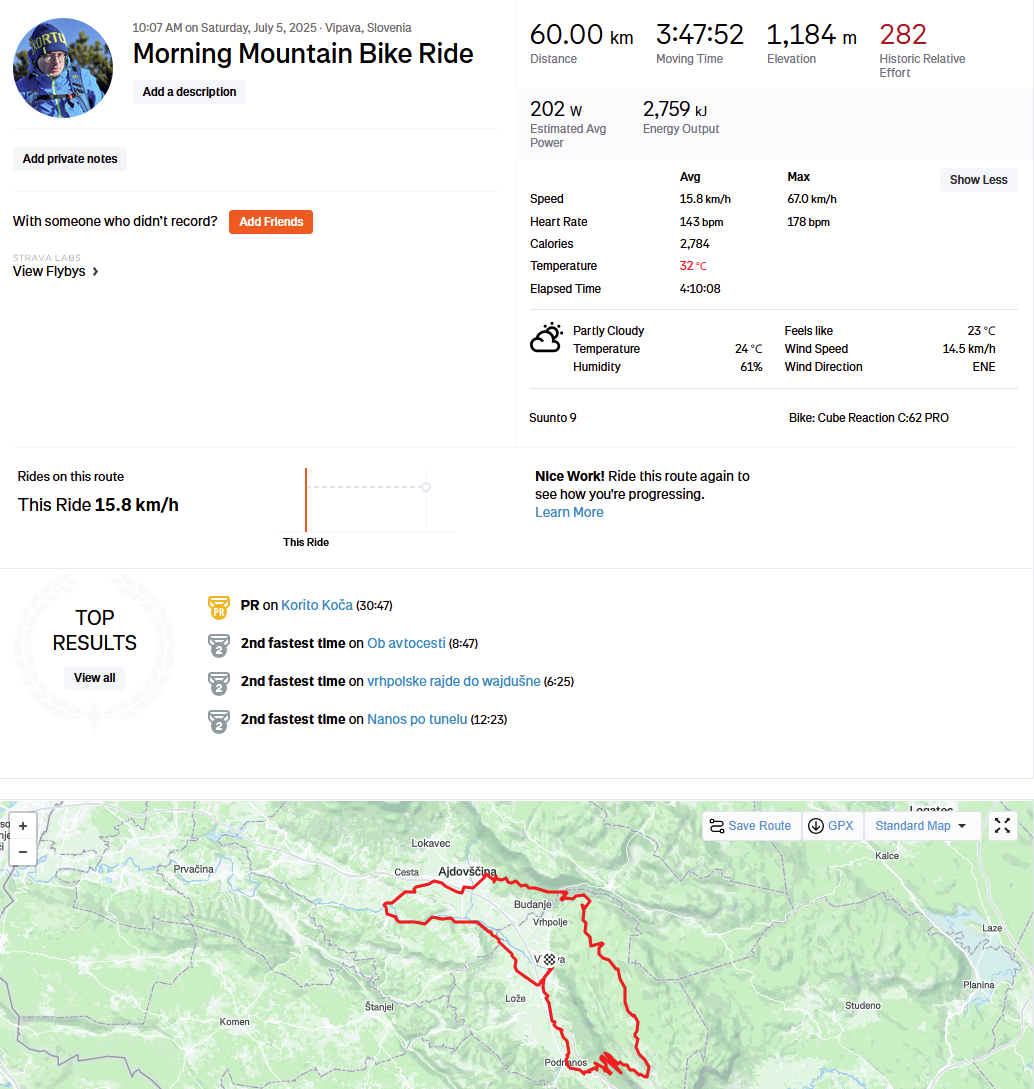The image size is (1034, 1089).
Task: Collapse stats with Show Less
Action: 978,180
